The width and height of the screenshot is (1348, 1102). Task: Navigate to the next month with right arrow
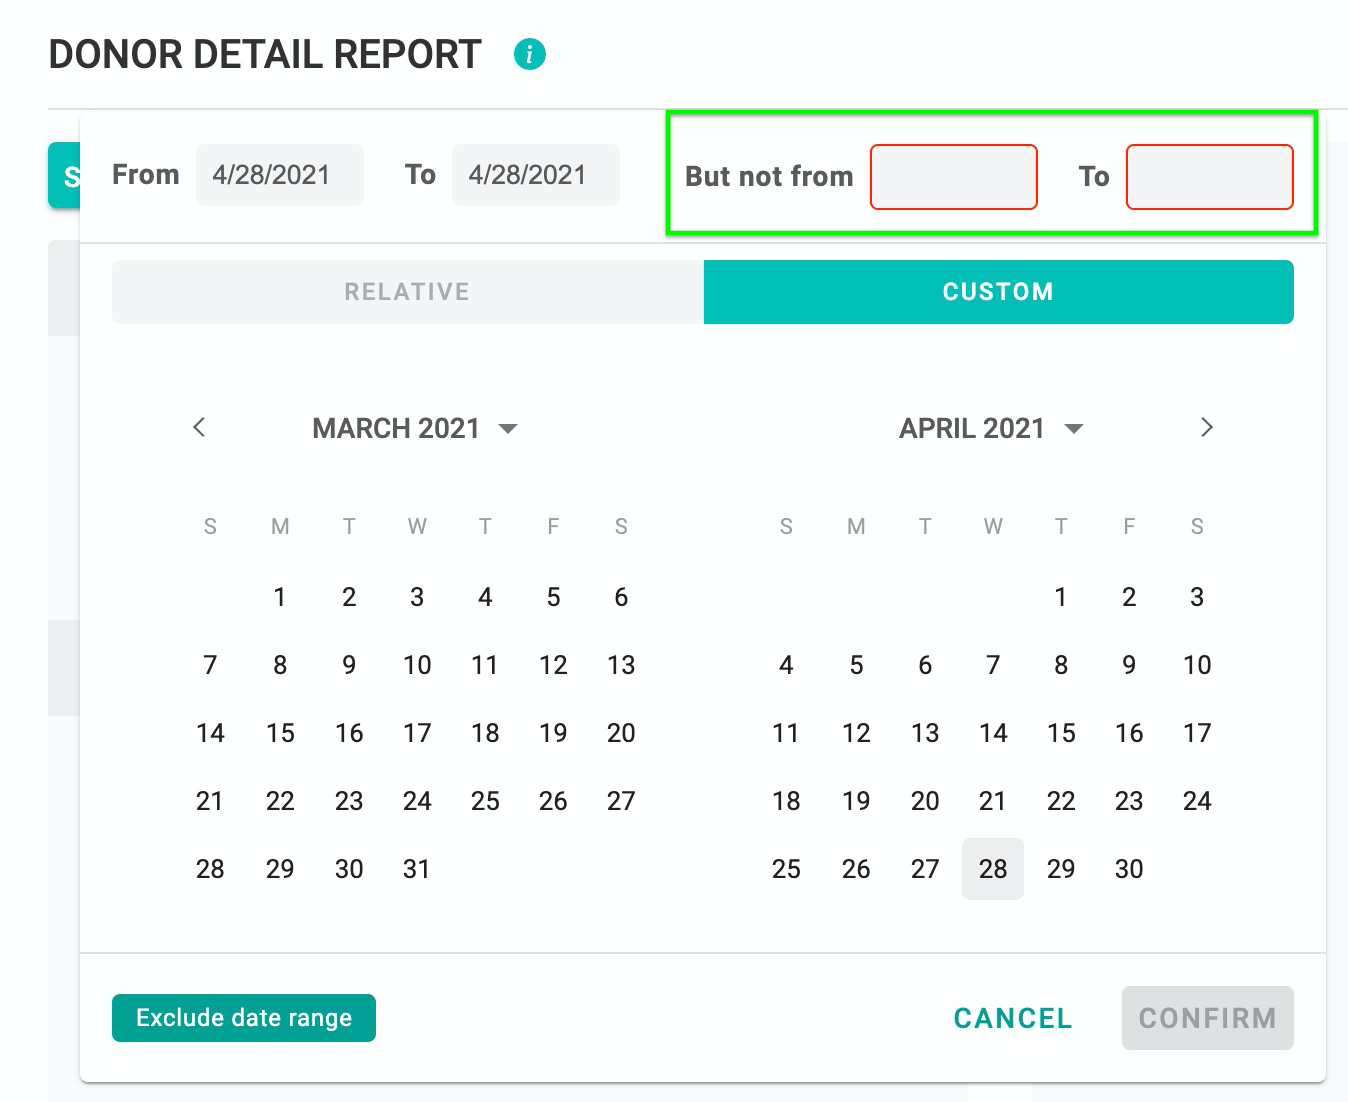click(x=1207, y=428)
